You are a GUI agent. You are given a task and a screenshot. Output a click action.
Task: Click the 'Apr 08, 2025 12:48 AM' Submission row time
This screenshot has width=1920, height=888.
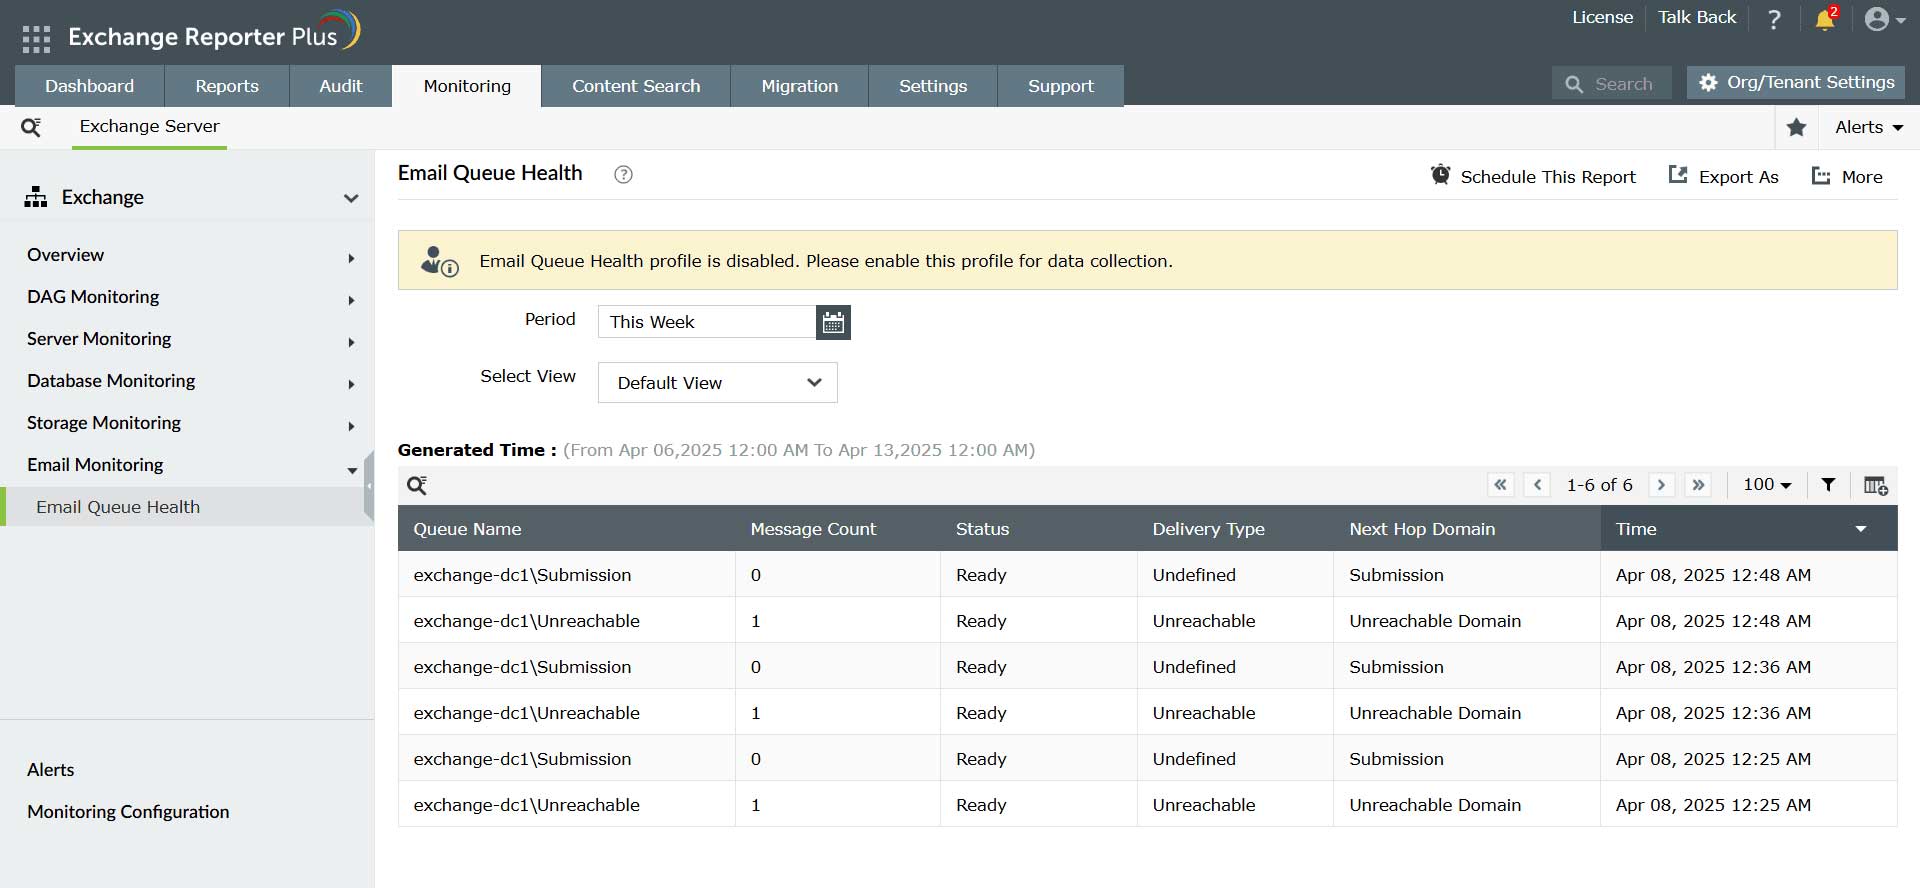tap(1713, 575)
